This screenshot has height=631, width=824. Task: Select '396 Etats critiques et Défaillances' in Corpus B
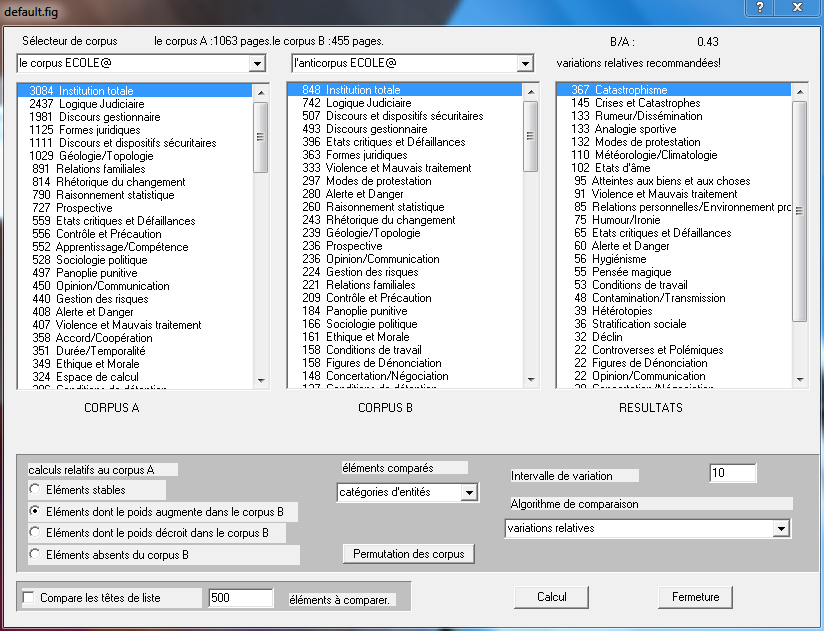405,142
